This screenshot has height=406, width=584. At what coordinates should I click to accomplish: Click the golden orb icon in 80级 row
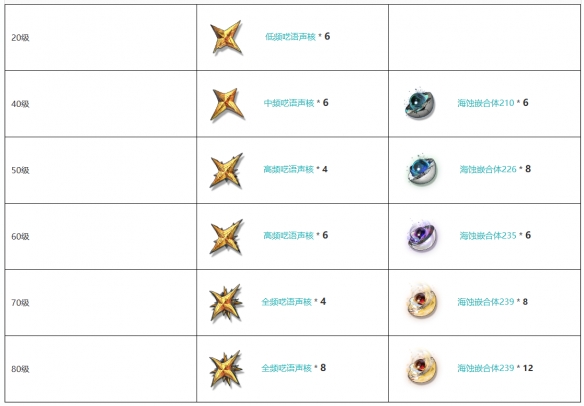[421, 367]
